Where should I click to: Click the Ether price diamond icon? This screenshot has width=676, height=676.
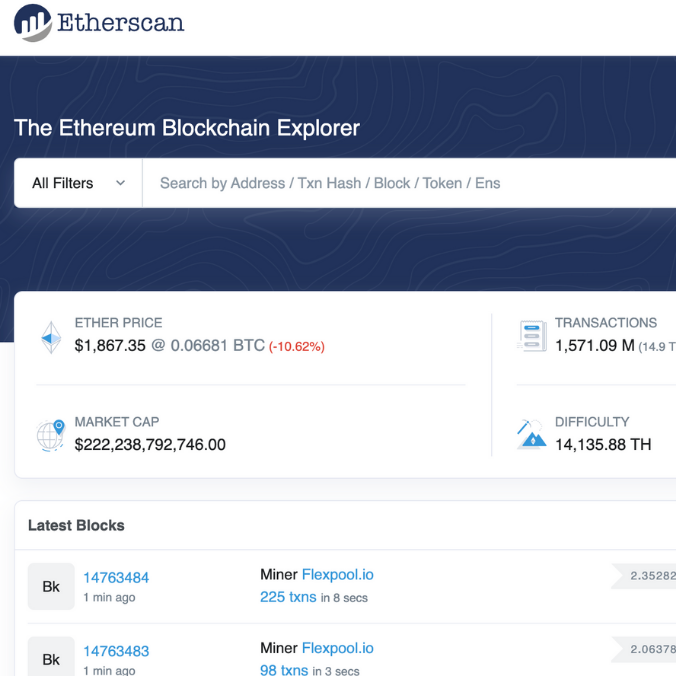coord(51,338)
